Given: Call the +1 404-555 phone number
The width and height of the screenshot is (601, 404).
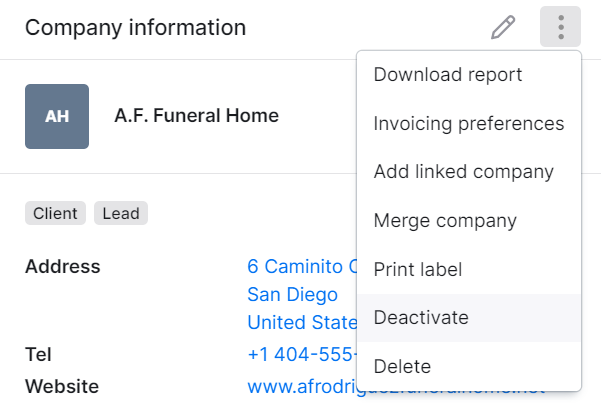Looking at the screenshot, I should 302,354.
